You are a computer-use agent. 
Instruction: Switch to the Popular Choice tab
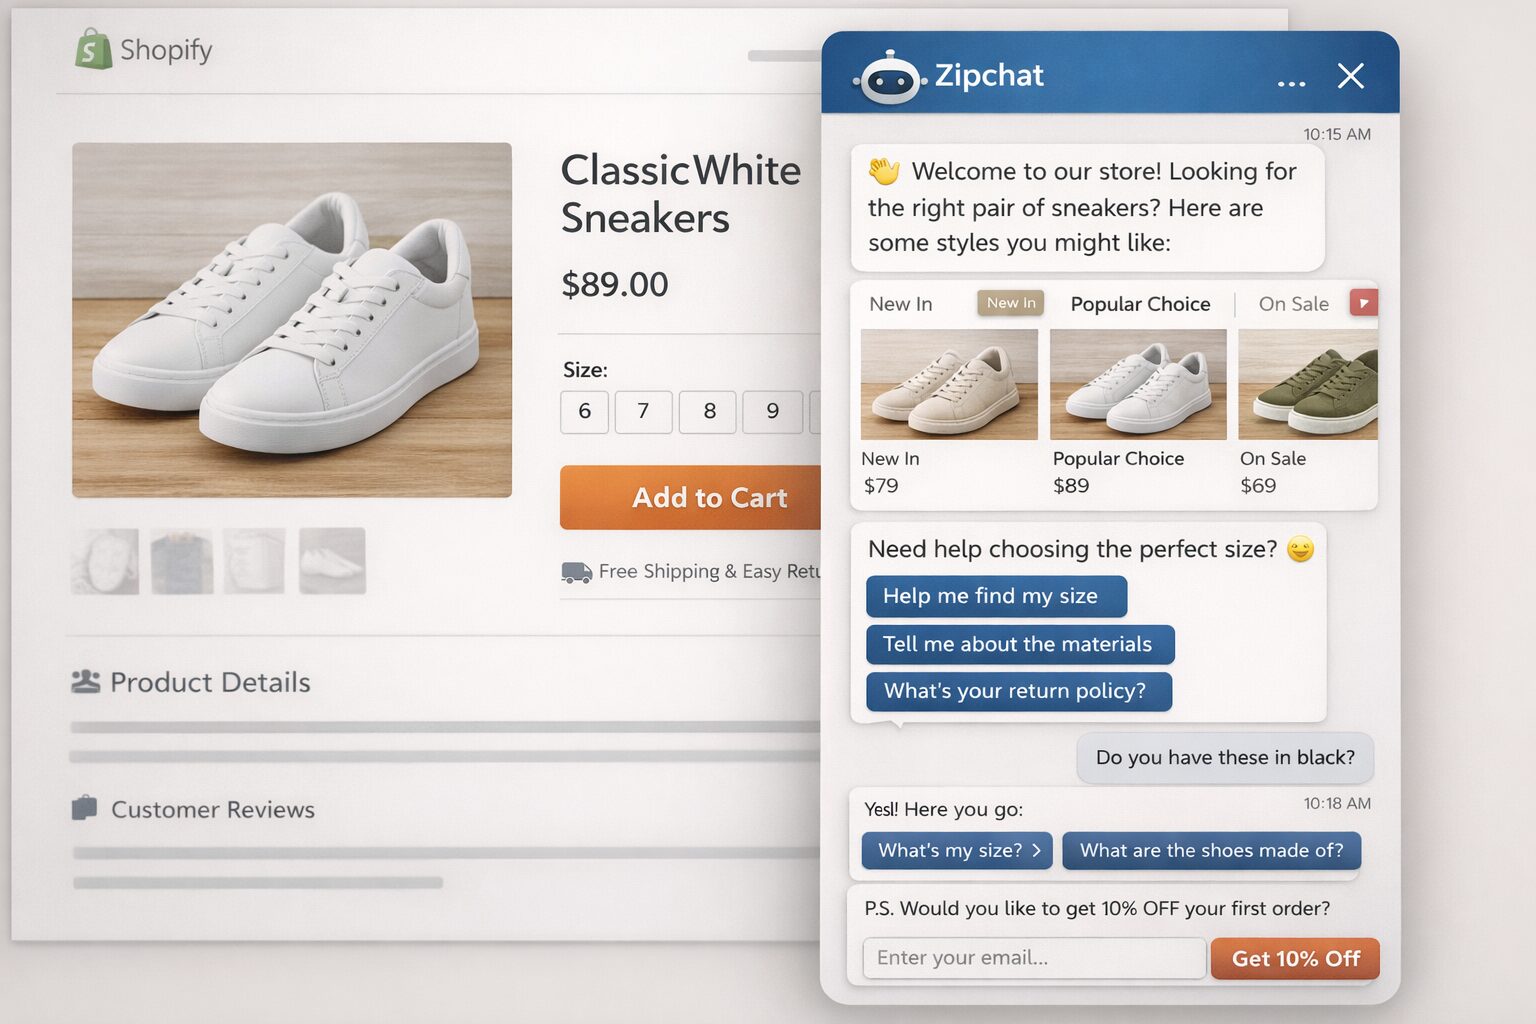tap(1140, 303)
